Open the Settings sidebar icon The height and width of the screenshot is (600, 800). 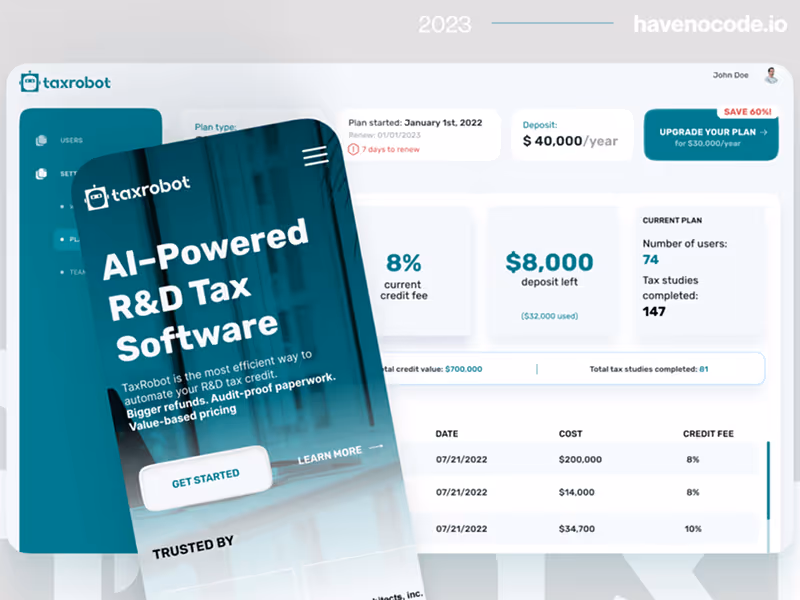[41, 174]
